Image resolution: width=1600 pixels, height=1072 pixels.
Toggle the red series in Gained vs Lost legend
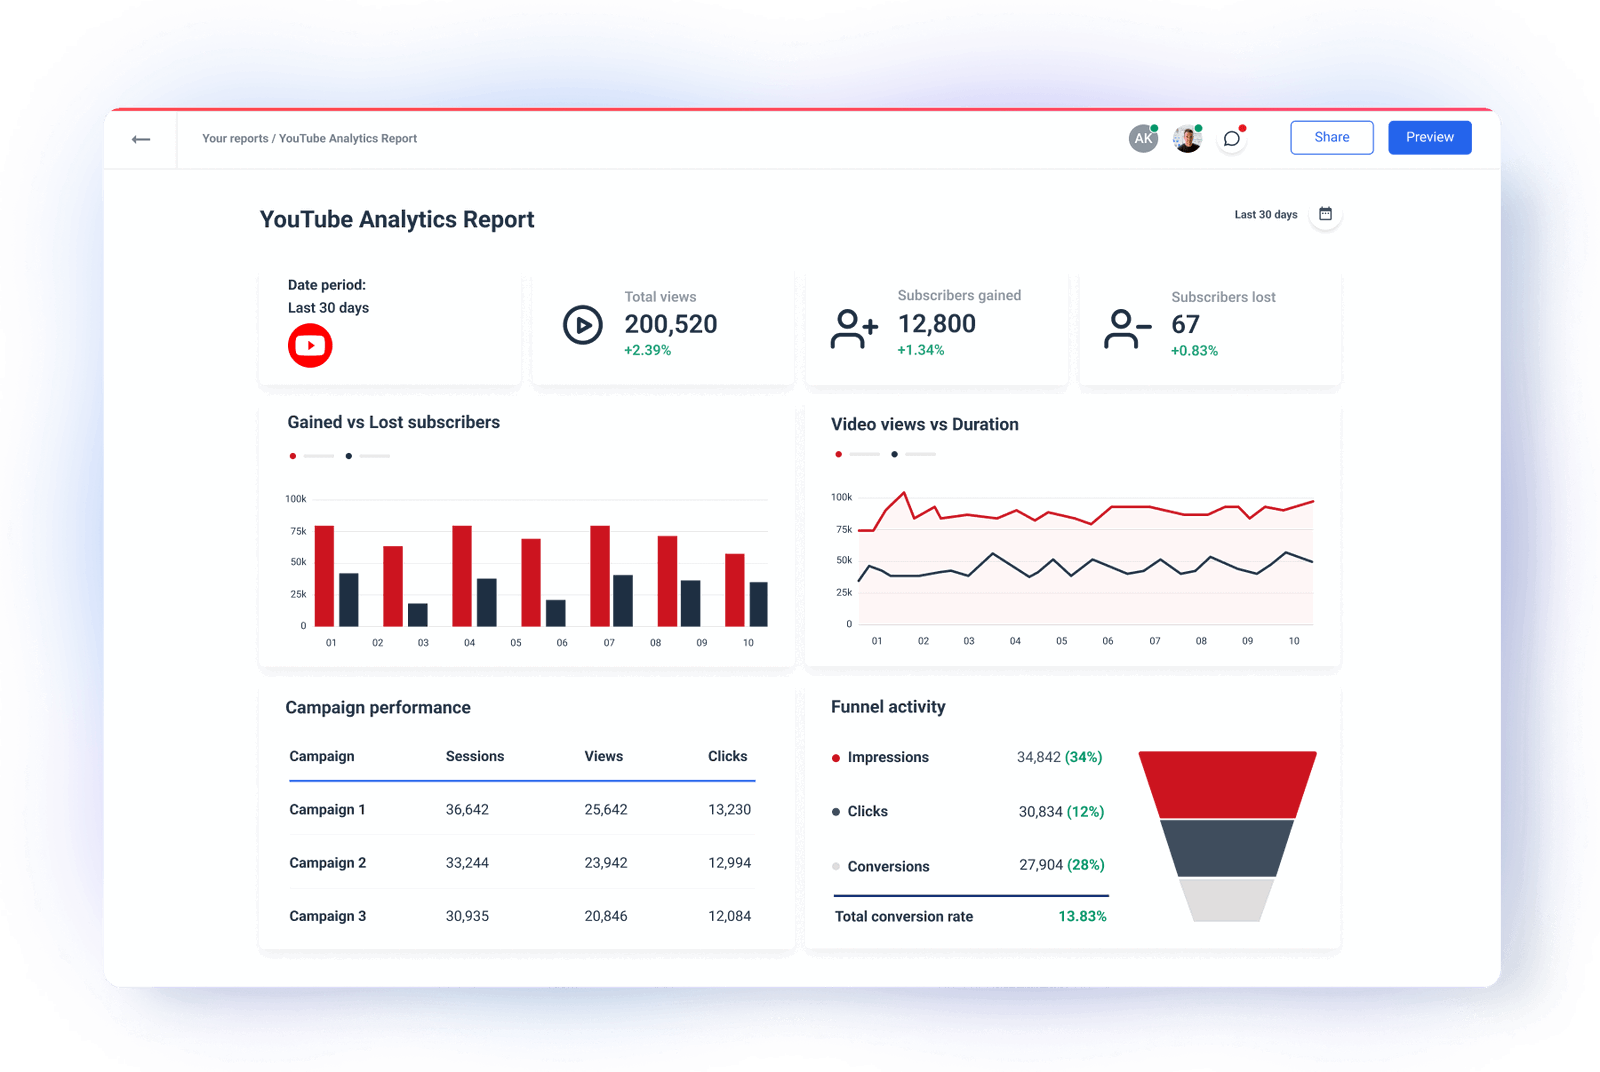tap(293, 455)
